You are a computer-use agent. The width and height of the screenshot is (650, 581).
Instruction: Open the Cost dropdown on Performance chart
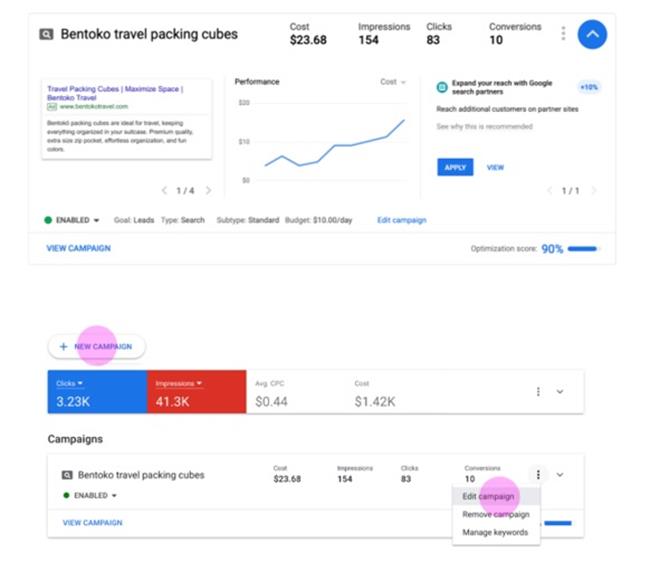point(393,82)
